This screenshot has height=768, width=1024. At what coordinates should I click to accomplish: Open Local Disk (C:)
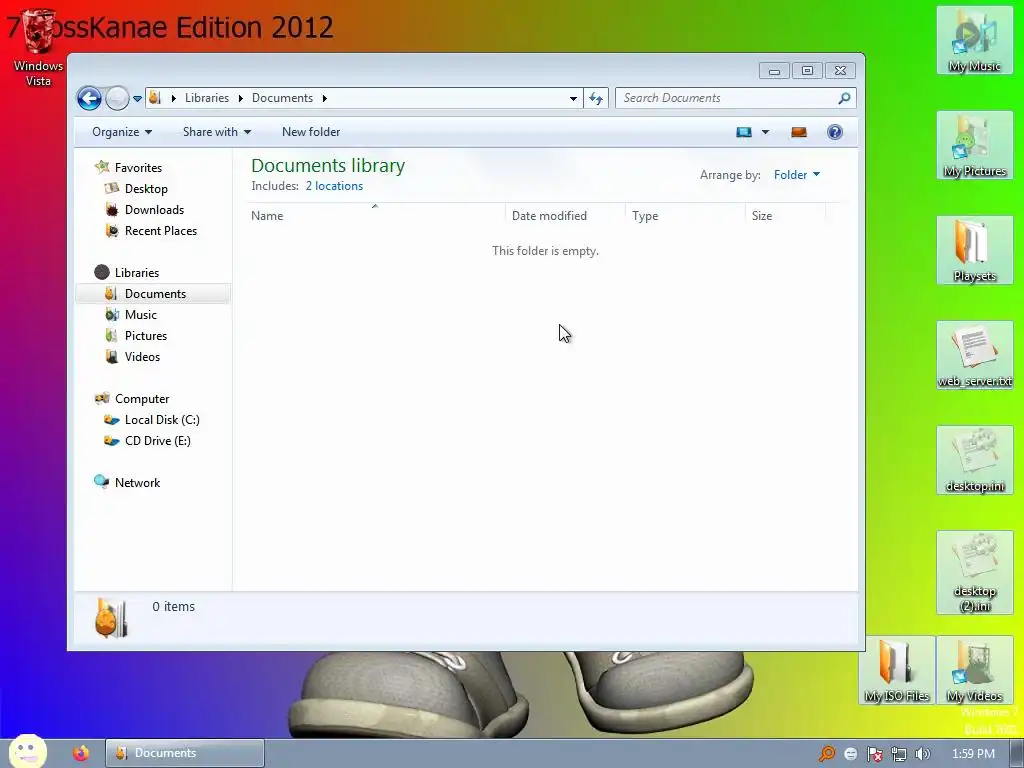[x=162, y=420]
